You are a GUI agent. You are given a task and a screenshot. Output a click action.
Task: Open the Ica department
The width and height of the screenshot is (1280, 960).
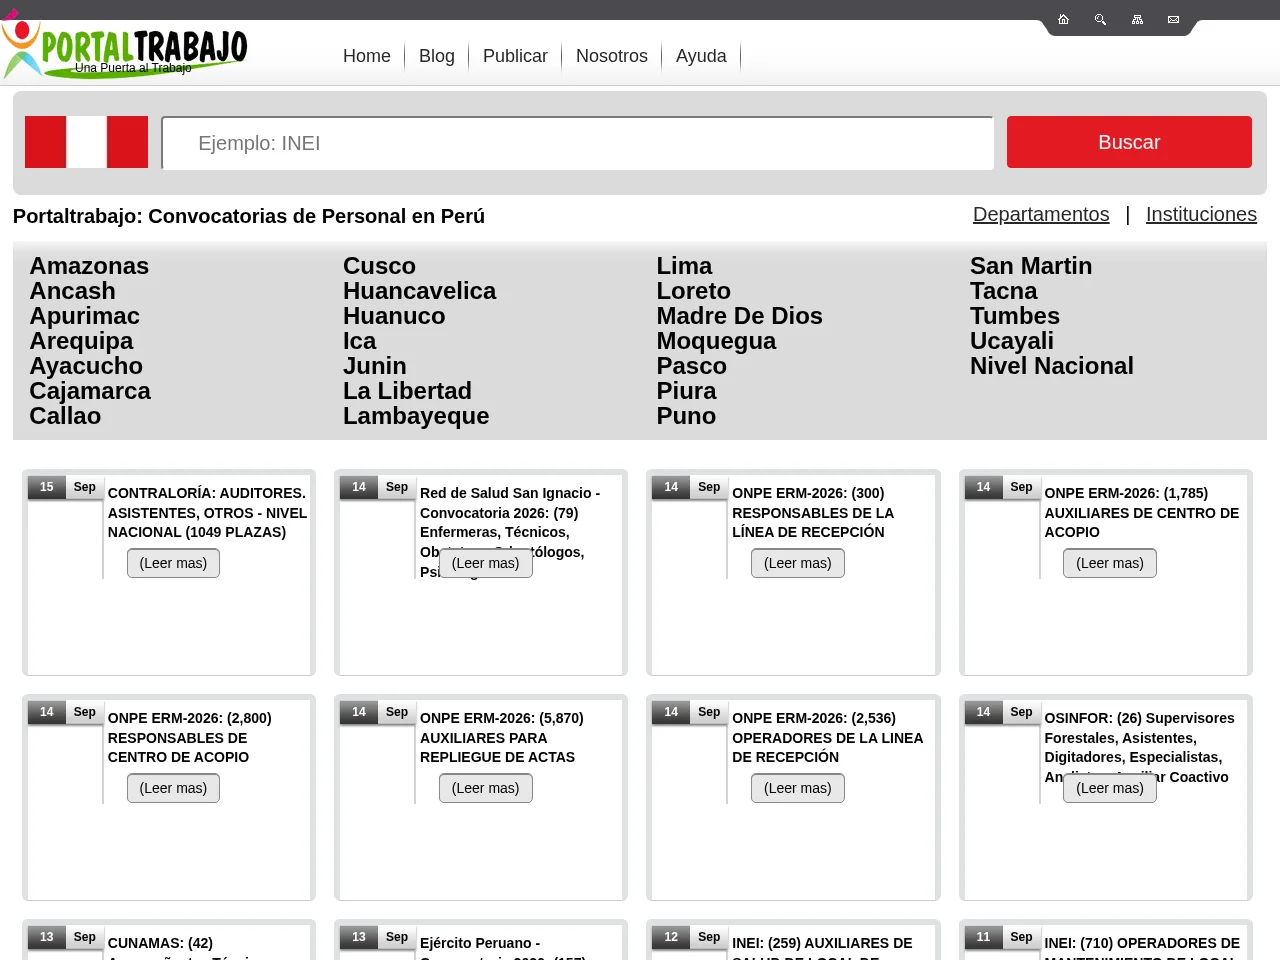[359, 341]
